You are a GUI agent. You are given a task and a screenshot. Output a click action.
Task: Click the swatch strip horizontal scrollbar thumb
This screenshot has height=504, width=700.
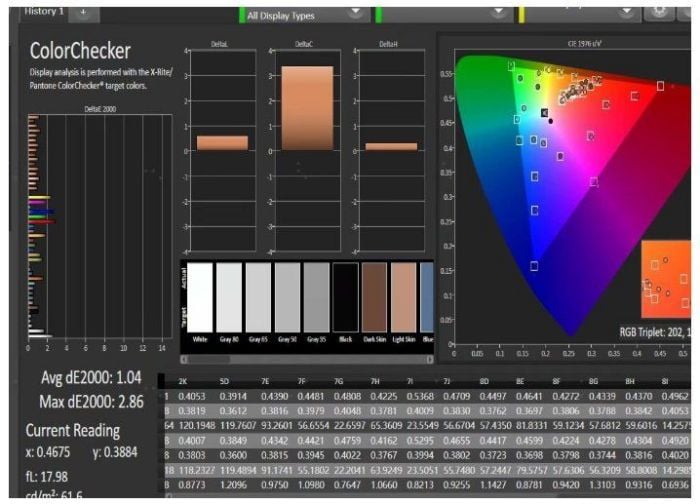pyautogui.click(x=209, y=359)
